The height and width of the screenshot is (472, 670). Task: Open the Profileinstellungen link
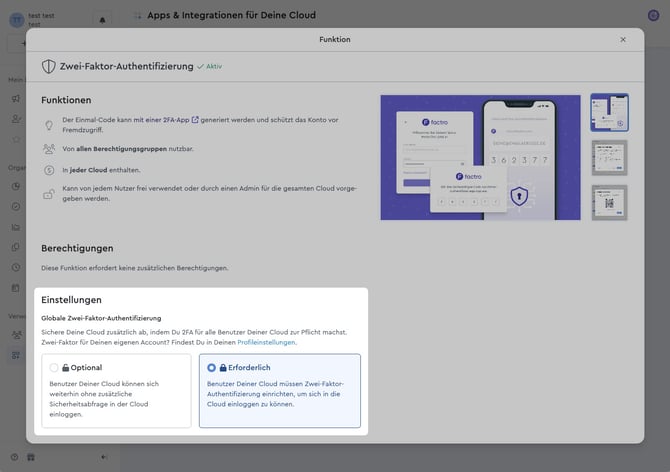click(x=267, y=342)
